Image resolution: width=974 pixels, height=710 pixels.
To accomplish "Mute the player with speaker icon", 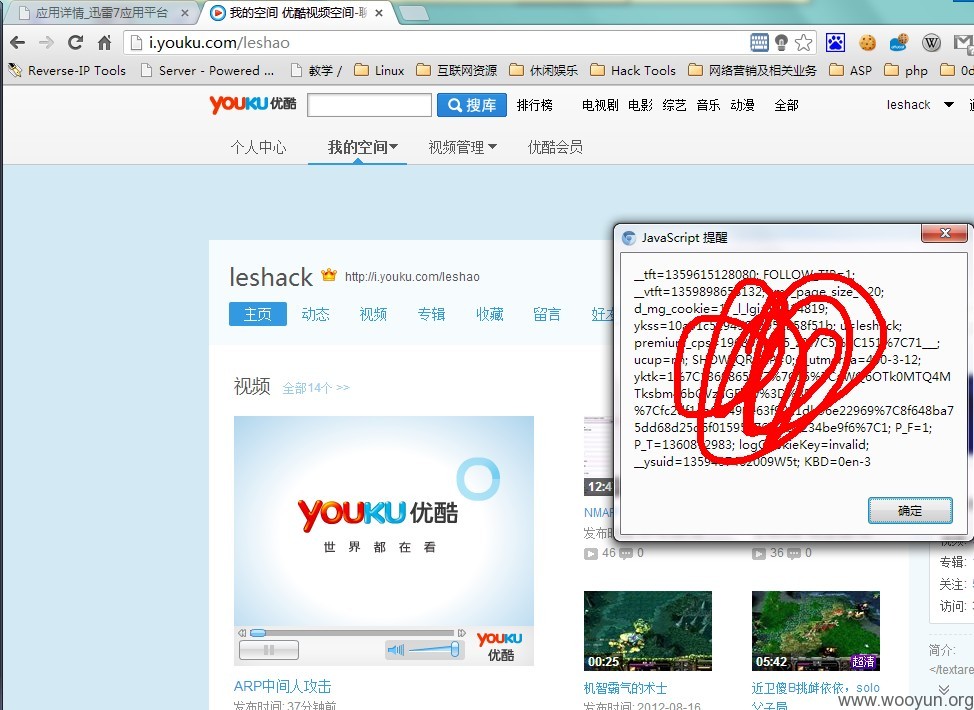I will pos(396,650).
